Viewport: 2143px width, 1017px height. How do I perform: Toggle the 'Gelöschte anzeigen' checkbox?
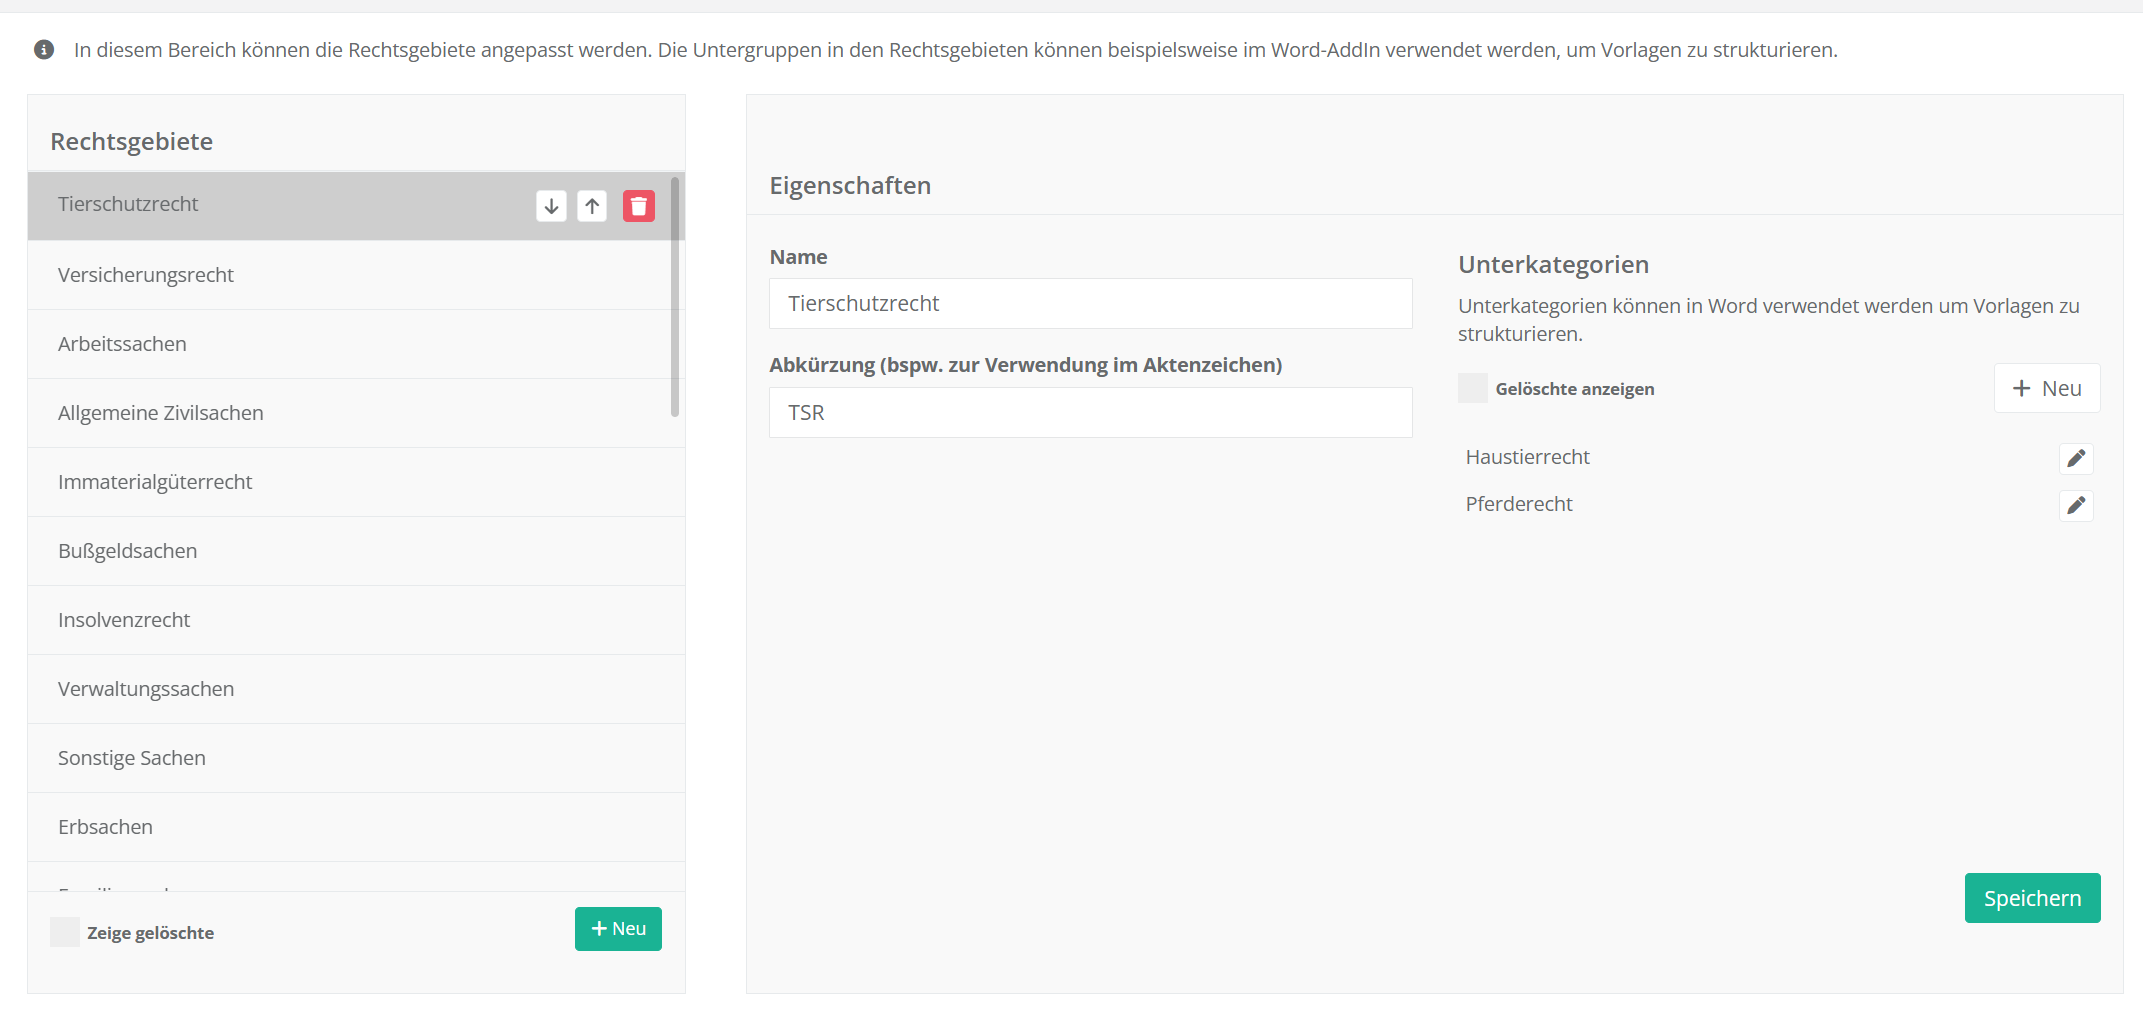point(1472,388)
